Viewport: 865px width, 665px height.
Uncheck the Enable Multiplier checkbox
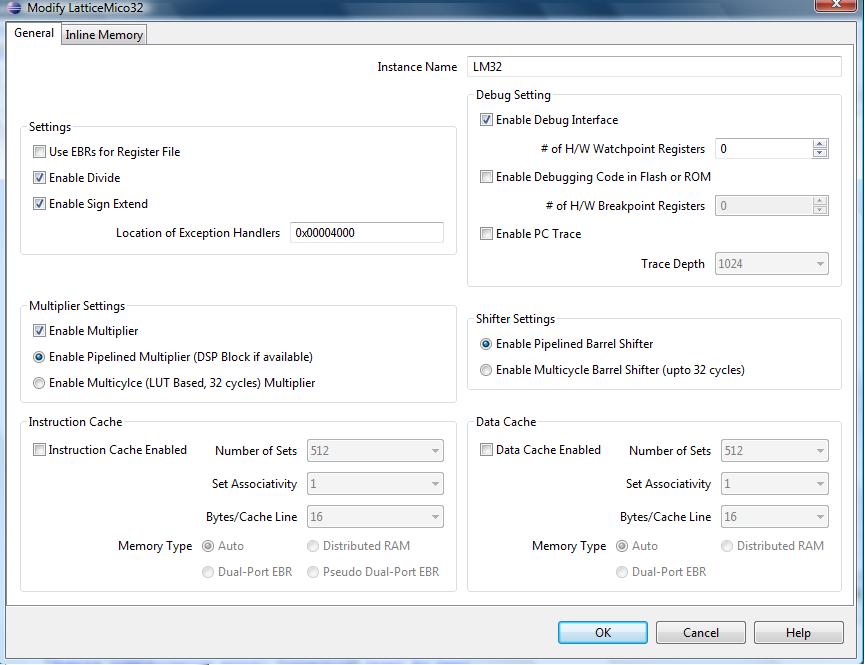click(39, 331)
